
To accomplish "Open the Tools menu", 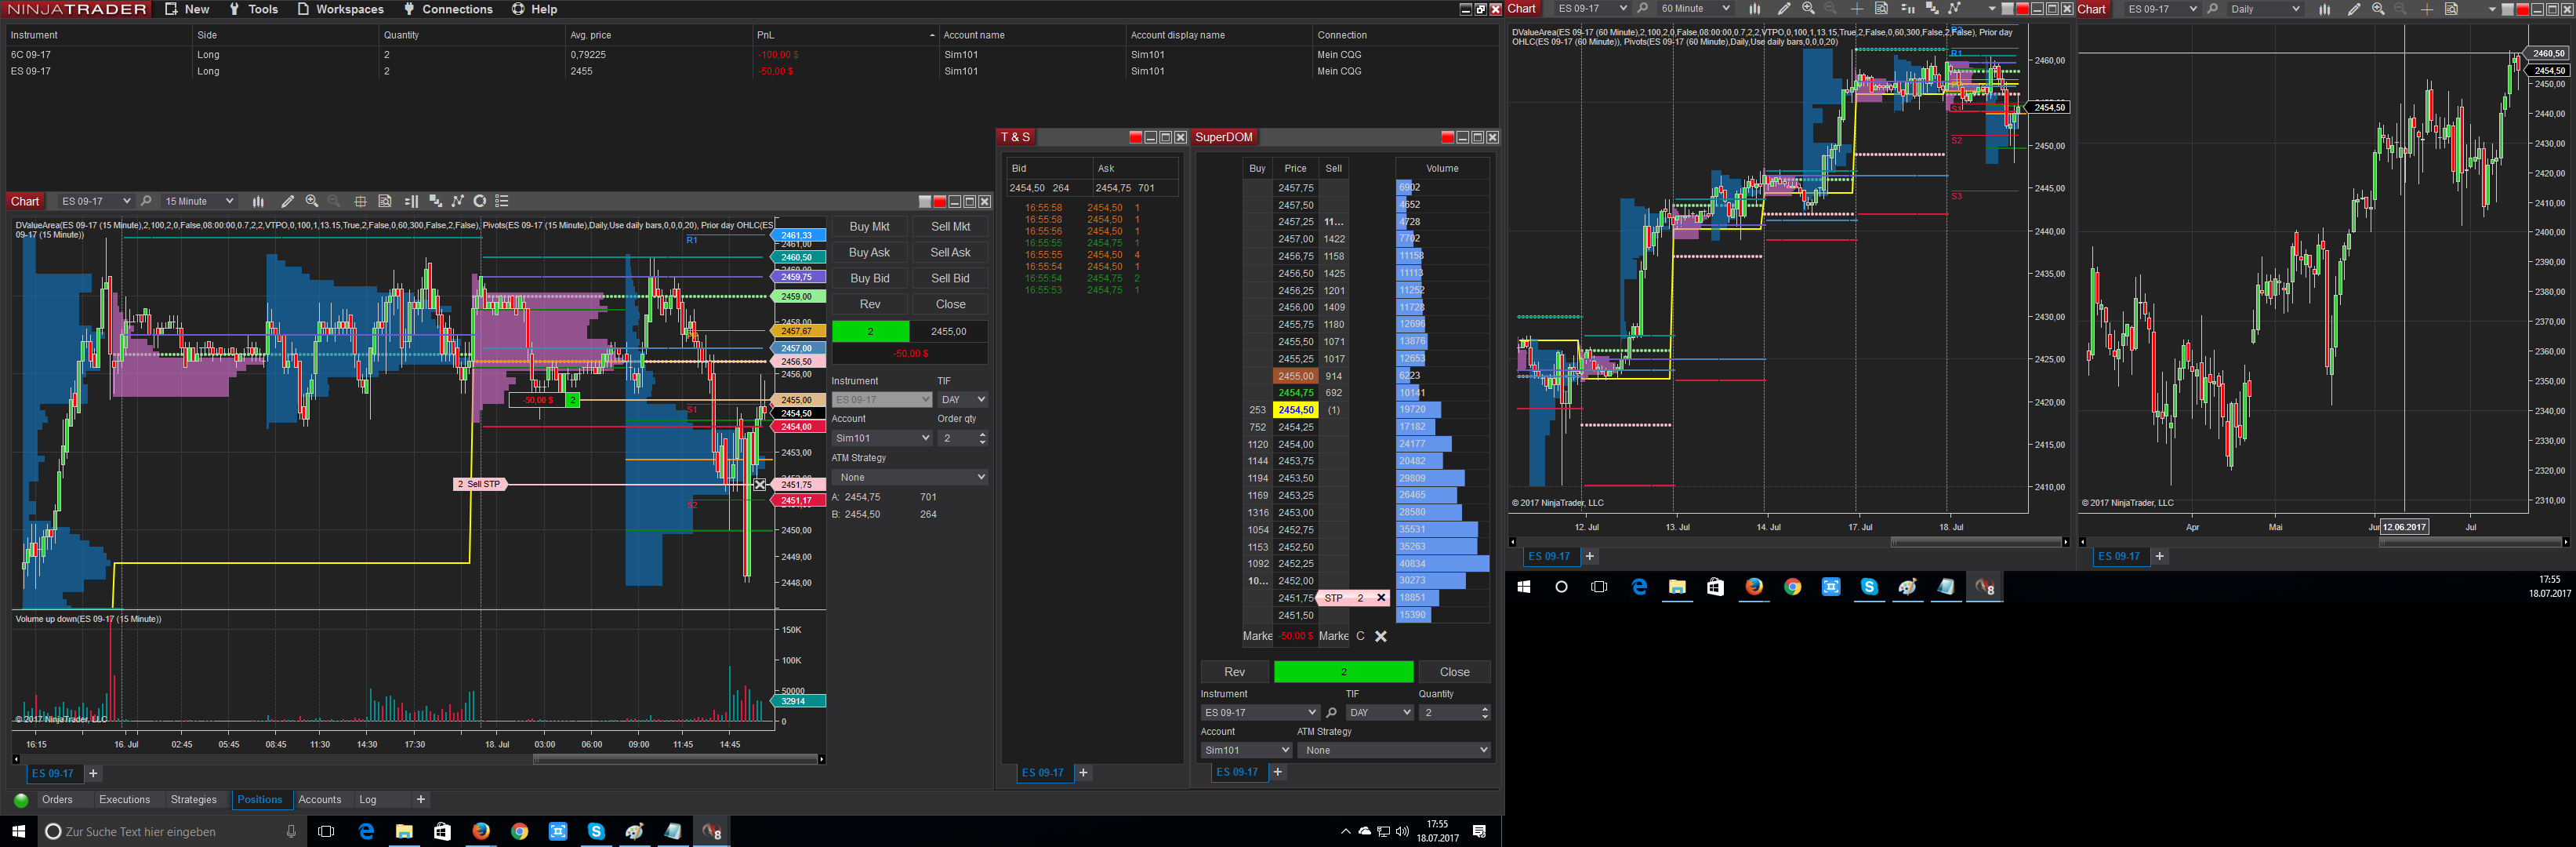I will pyautogui.click(x=254, y=9).
